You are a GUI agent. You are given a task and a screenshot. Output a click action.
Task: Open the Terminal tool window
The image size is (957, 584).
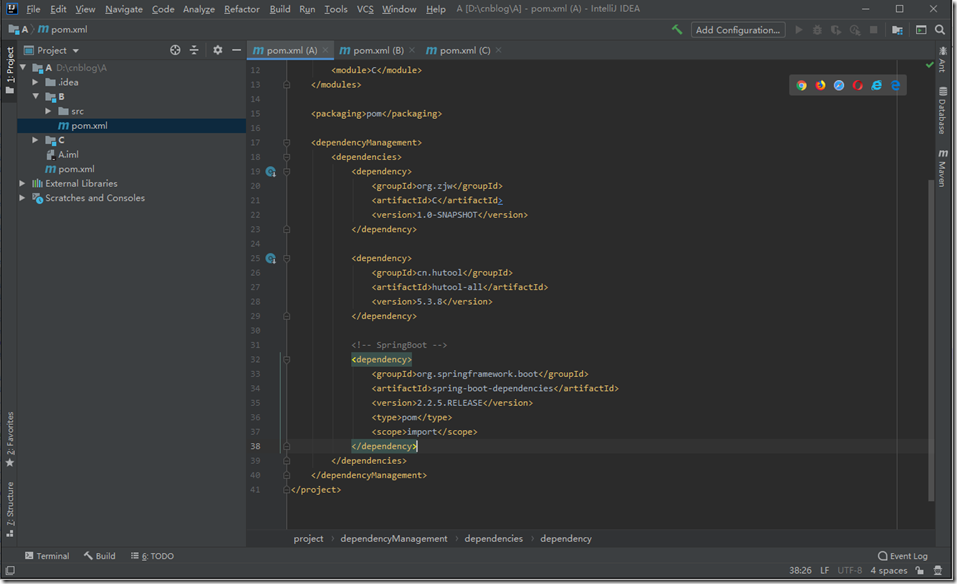47,556
